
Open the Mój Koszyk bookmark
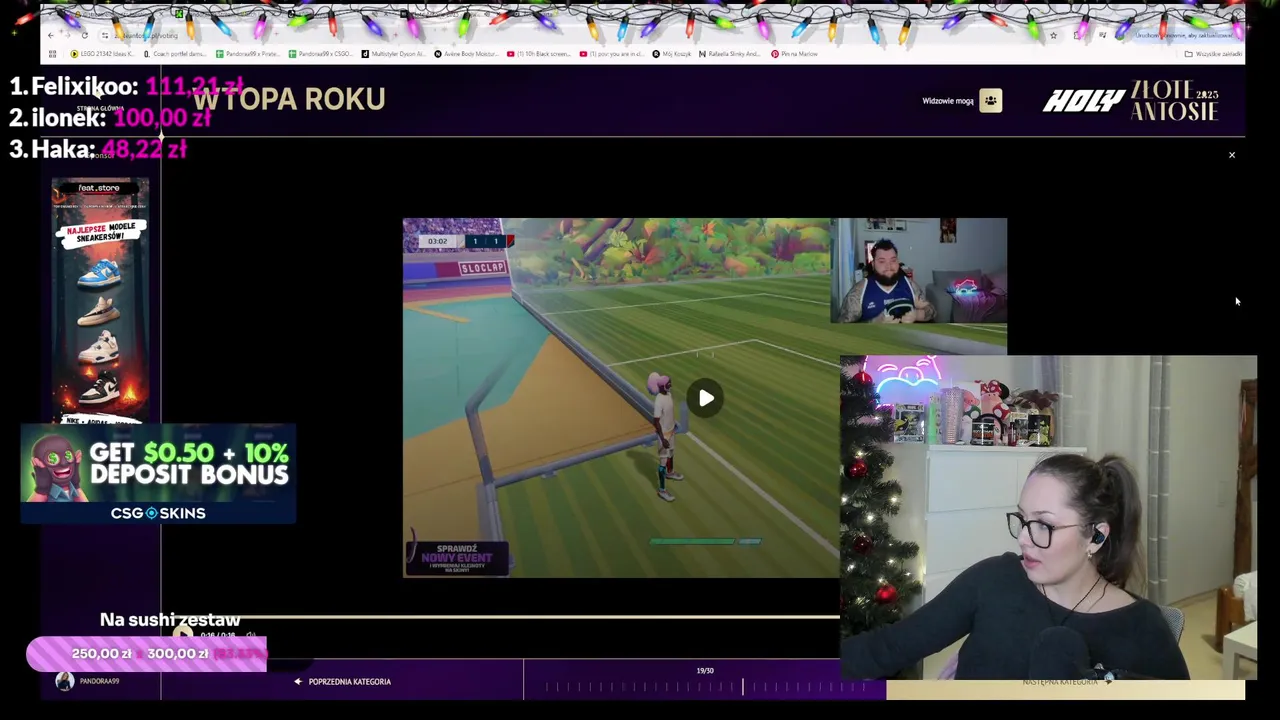coord(672,54)
